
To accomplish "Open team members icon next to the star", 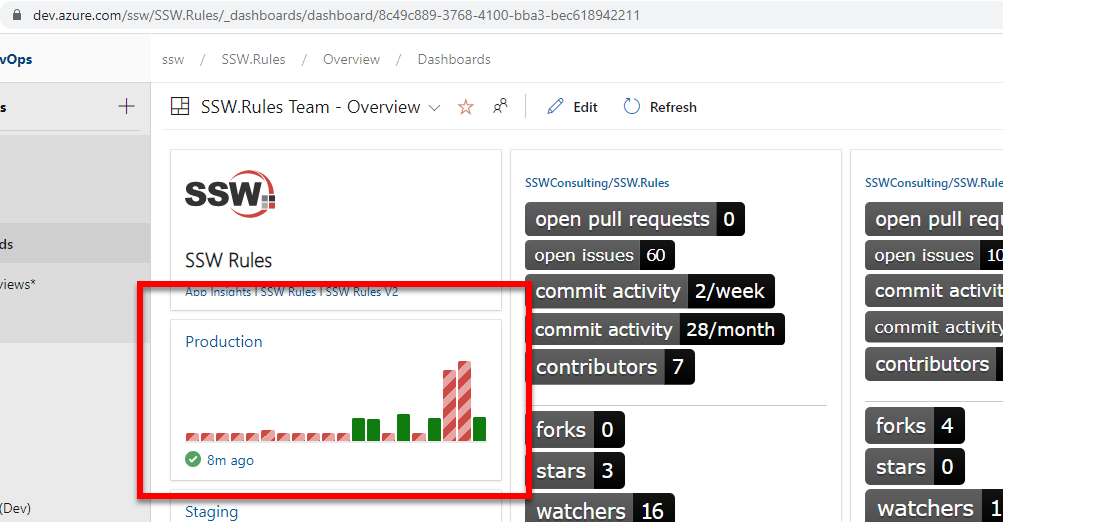I will (500, 106).
